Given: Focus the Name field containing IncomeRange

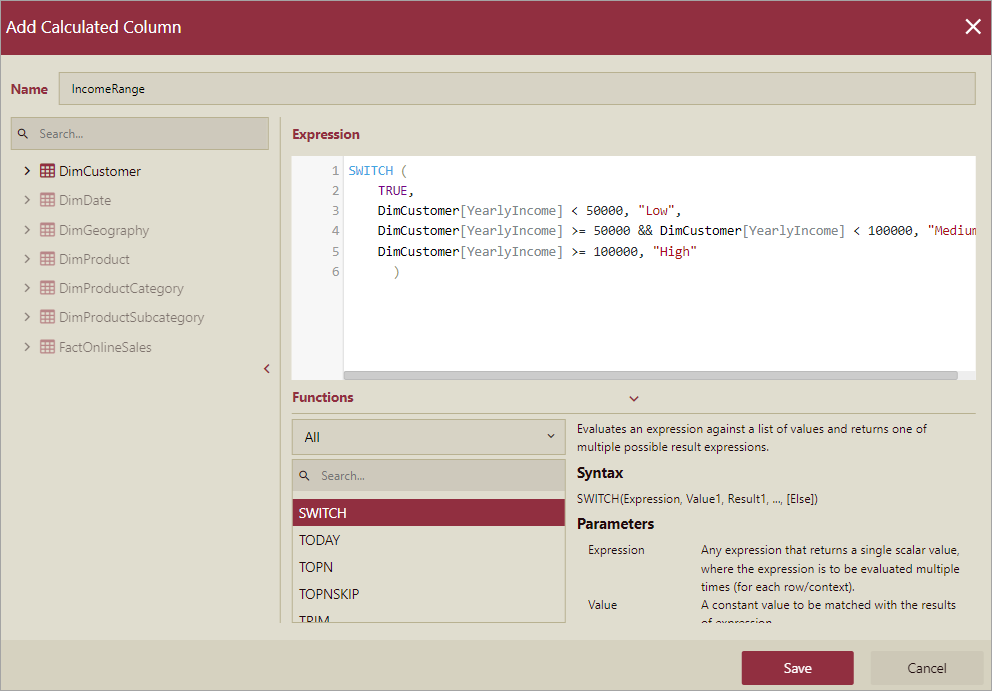Looking at the screenshot, I should 516,89.
